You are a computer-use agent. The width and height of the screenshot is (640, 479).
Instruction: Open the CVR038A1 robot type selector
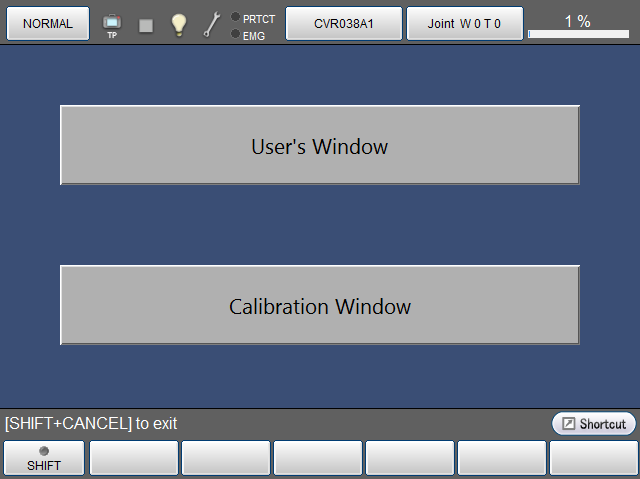click(x=344, y=24)
